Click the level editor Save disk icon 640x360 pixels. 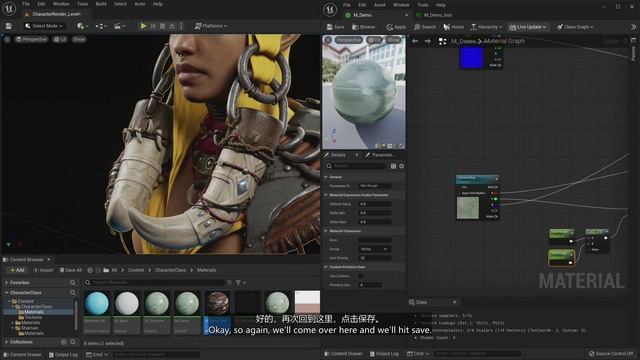pyautogui.click(x=9, y=26)
